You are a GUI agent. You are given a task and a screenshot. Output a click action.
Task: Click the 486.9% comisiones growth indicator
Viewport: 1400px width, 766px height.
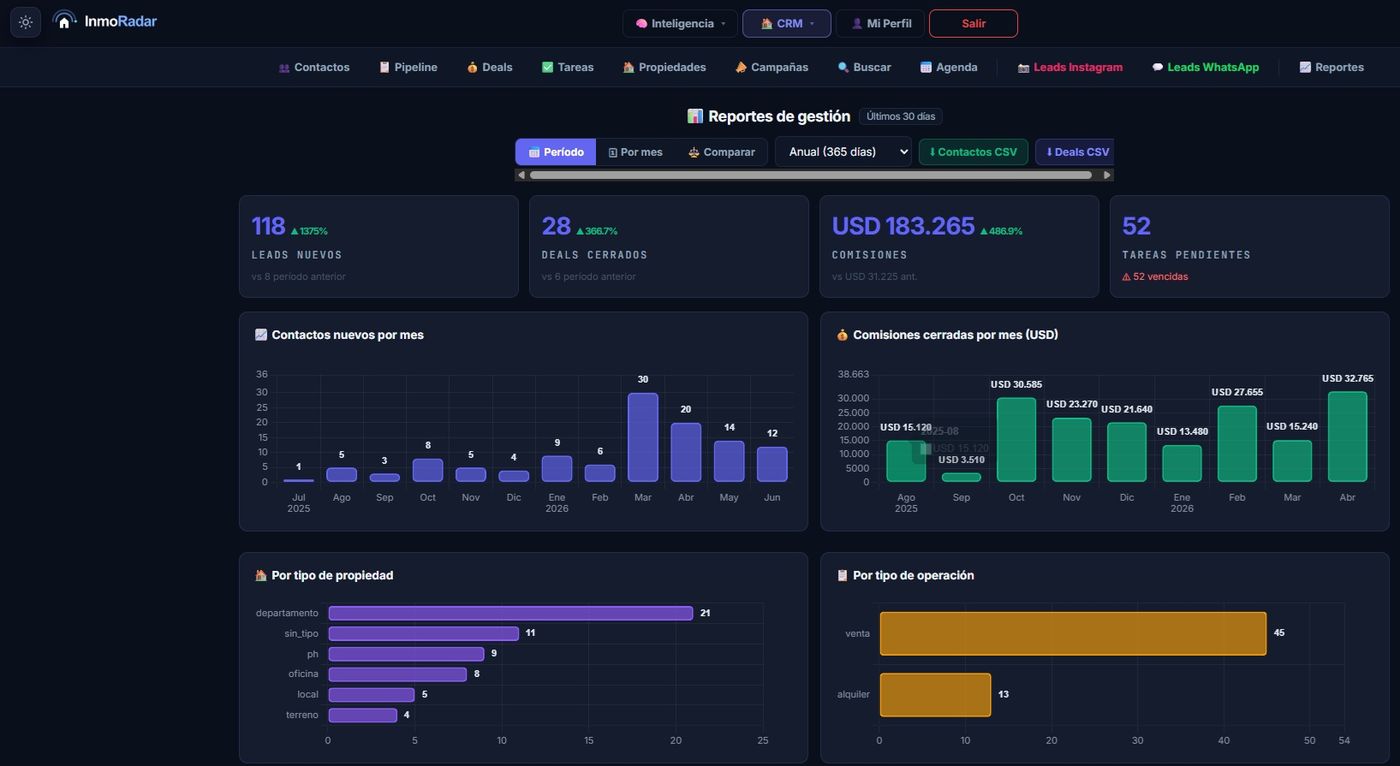pos(1000,231)
